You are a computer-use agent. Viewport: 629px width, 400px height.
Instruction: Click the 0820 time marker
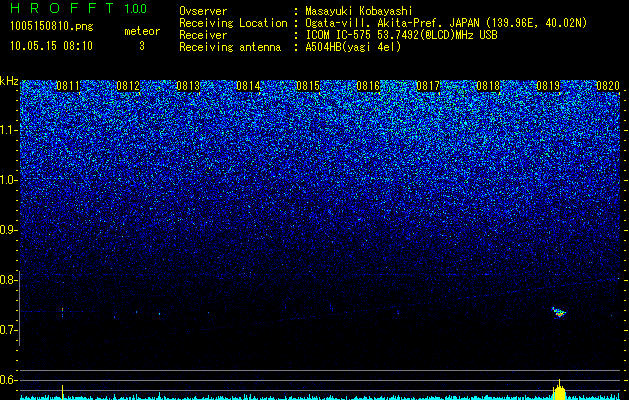pos(608,86)
